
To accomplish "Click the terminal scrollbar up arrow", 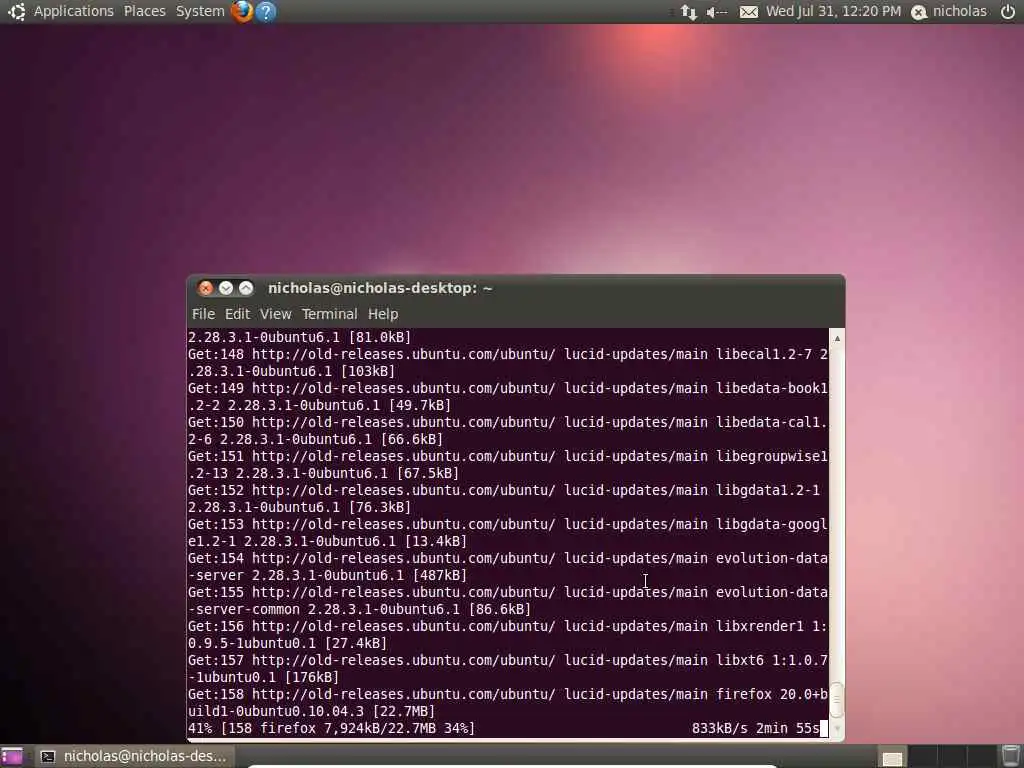I will [837, 338].
